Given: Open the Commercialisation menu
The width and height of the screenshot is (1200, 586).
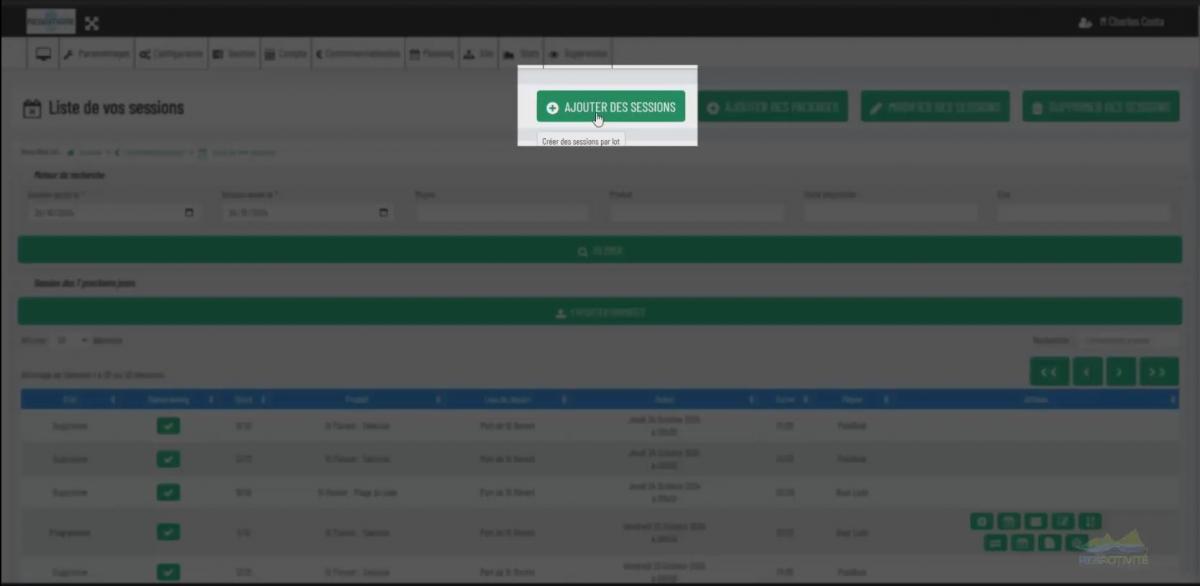Looking at the screenshot, I should 358,54.
